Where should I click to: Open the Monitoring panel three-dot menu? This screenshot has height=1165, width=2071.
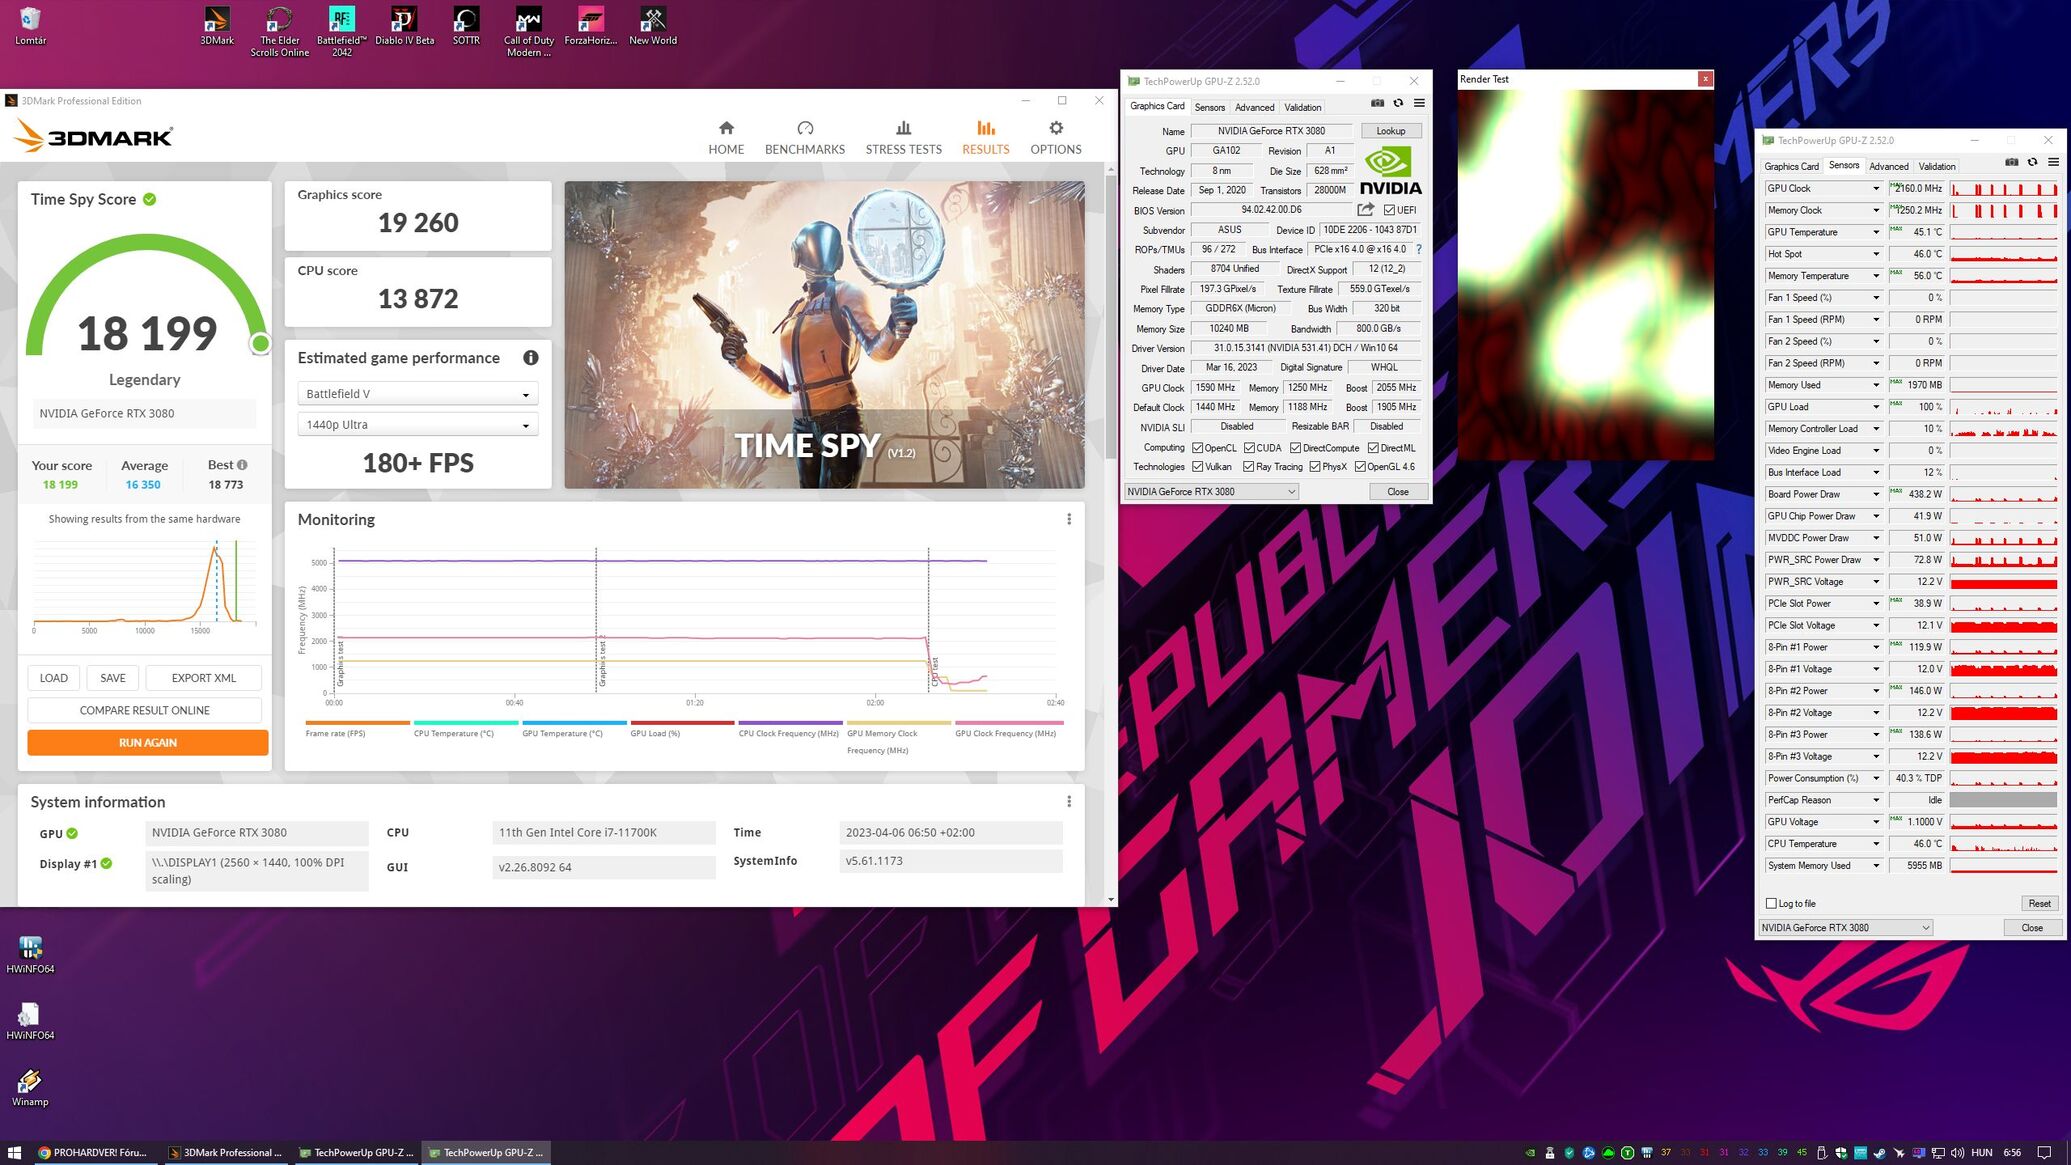click(1069, 519)
